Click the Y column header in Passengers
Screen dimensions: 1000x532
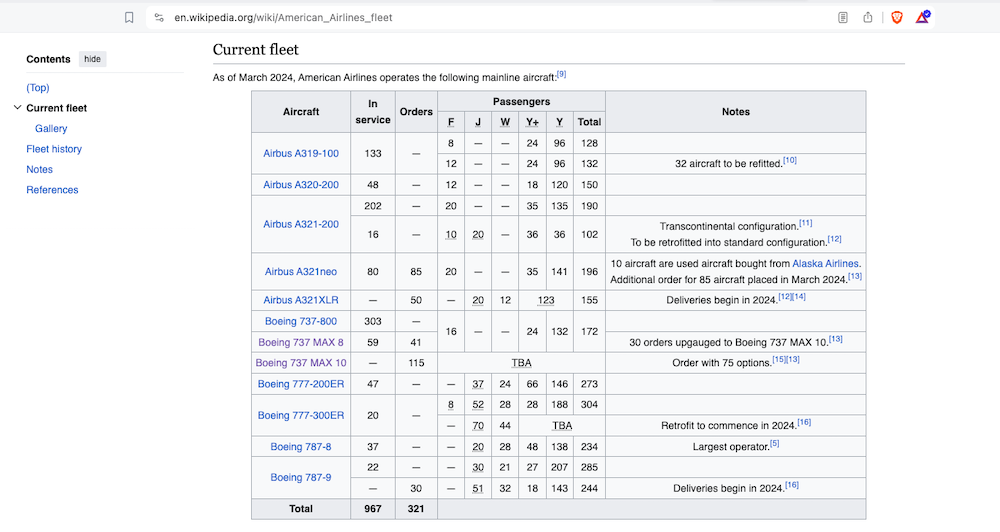click(x=559, y=122)
